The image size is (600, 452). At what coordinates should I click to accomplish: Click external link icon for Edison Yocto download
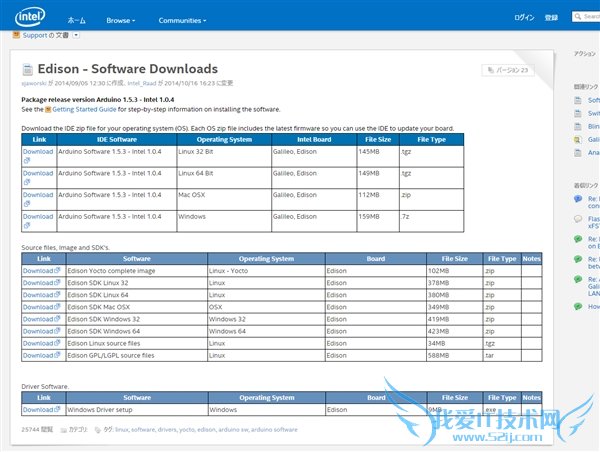(x=57, y=271)
